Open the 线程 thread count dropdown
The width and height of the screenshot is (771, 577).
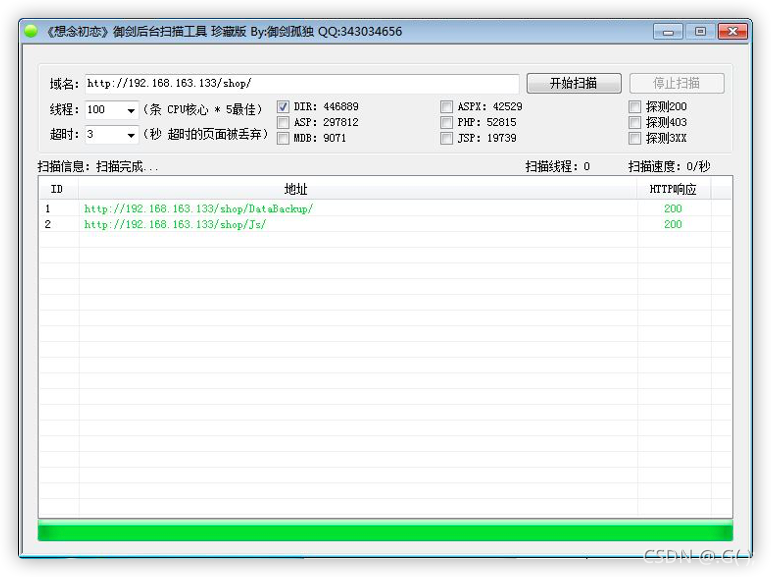point(131,110)
